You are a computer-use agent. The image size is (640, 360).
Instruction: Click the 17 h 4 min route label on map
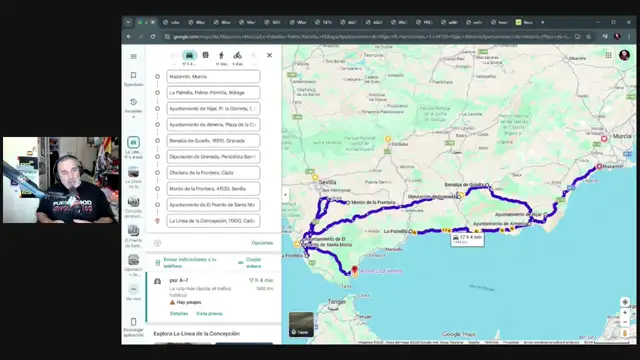click(468, 239)
